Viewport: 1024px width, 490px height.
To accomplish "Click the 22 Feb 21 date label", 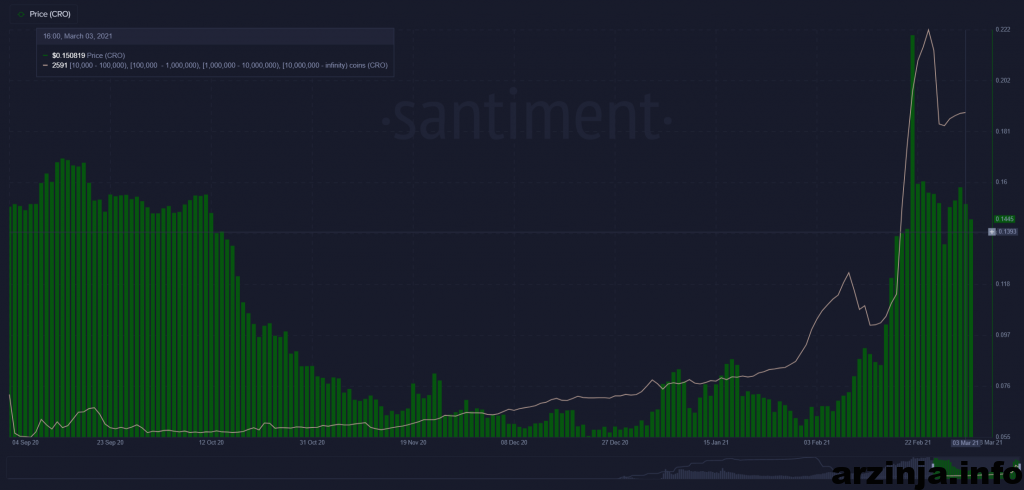I will [918, 441].
